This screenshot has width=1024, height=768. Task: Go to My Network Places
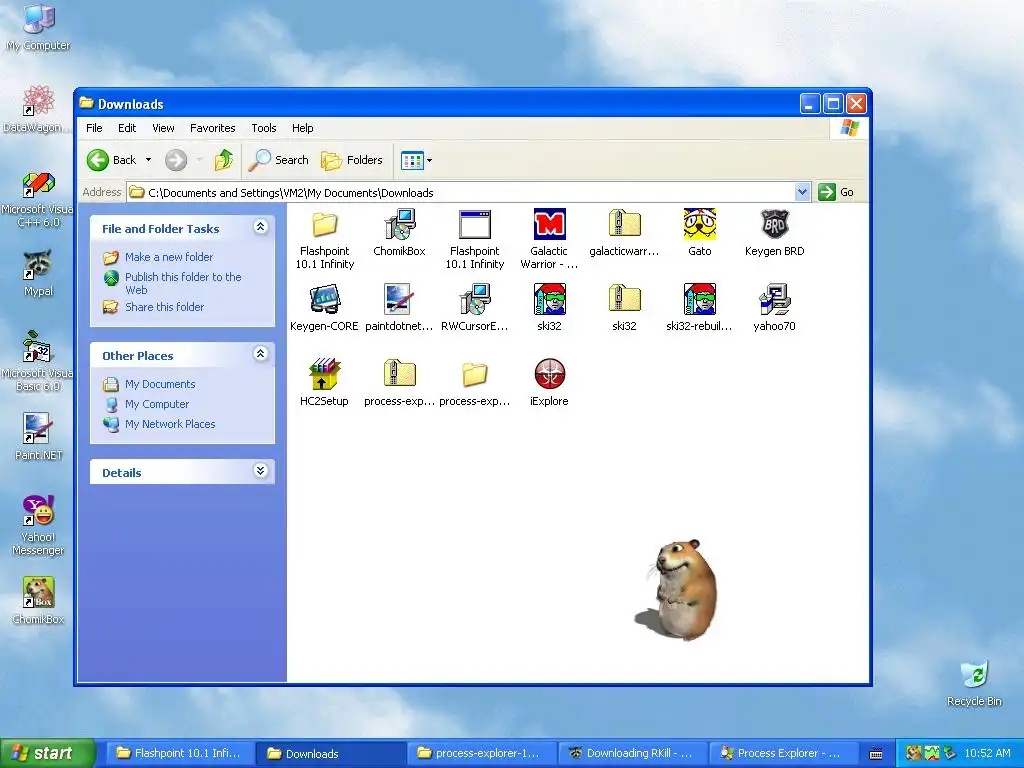170,424
